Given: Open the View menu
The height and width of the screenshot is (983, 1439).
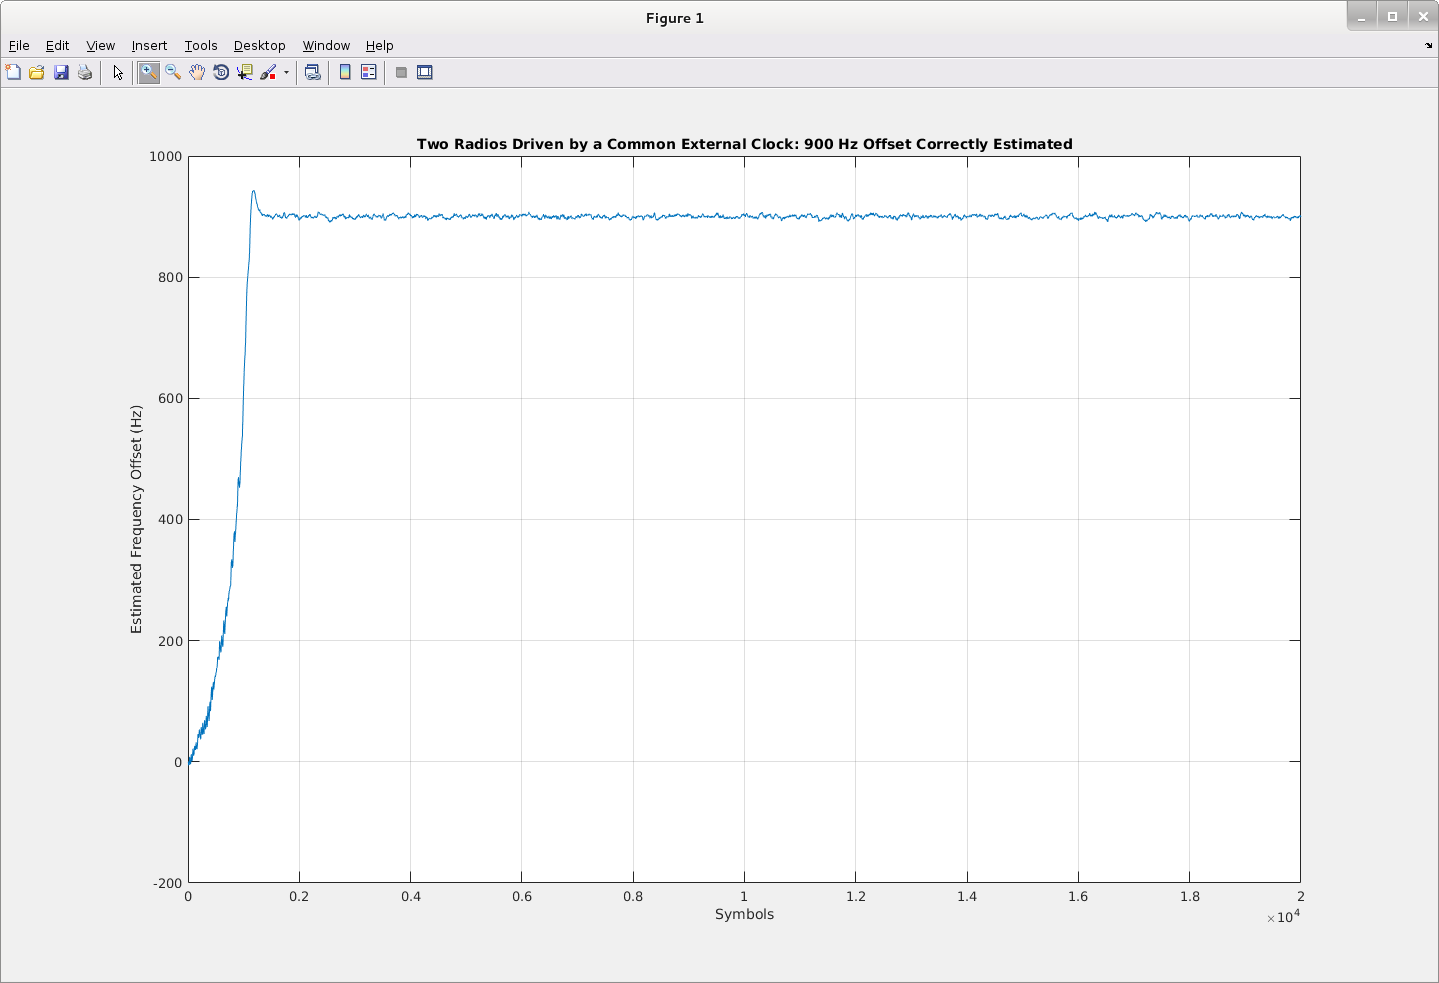Looking at the screenshot, I should click(x=100, y=45).
